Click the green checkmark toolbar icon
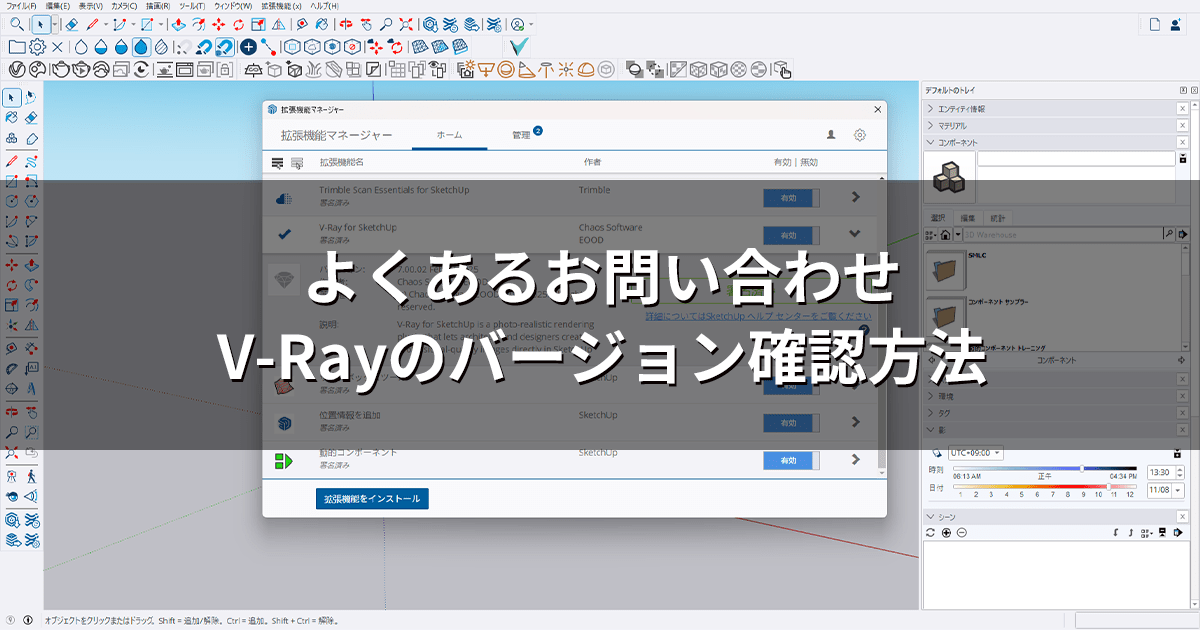Screen dimensions: 1200x630 519,46
